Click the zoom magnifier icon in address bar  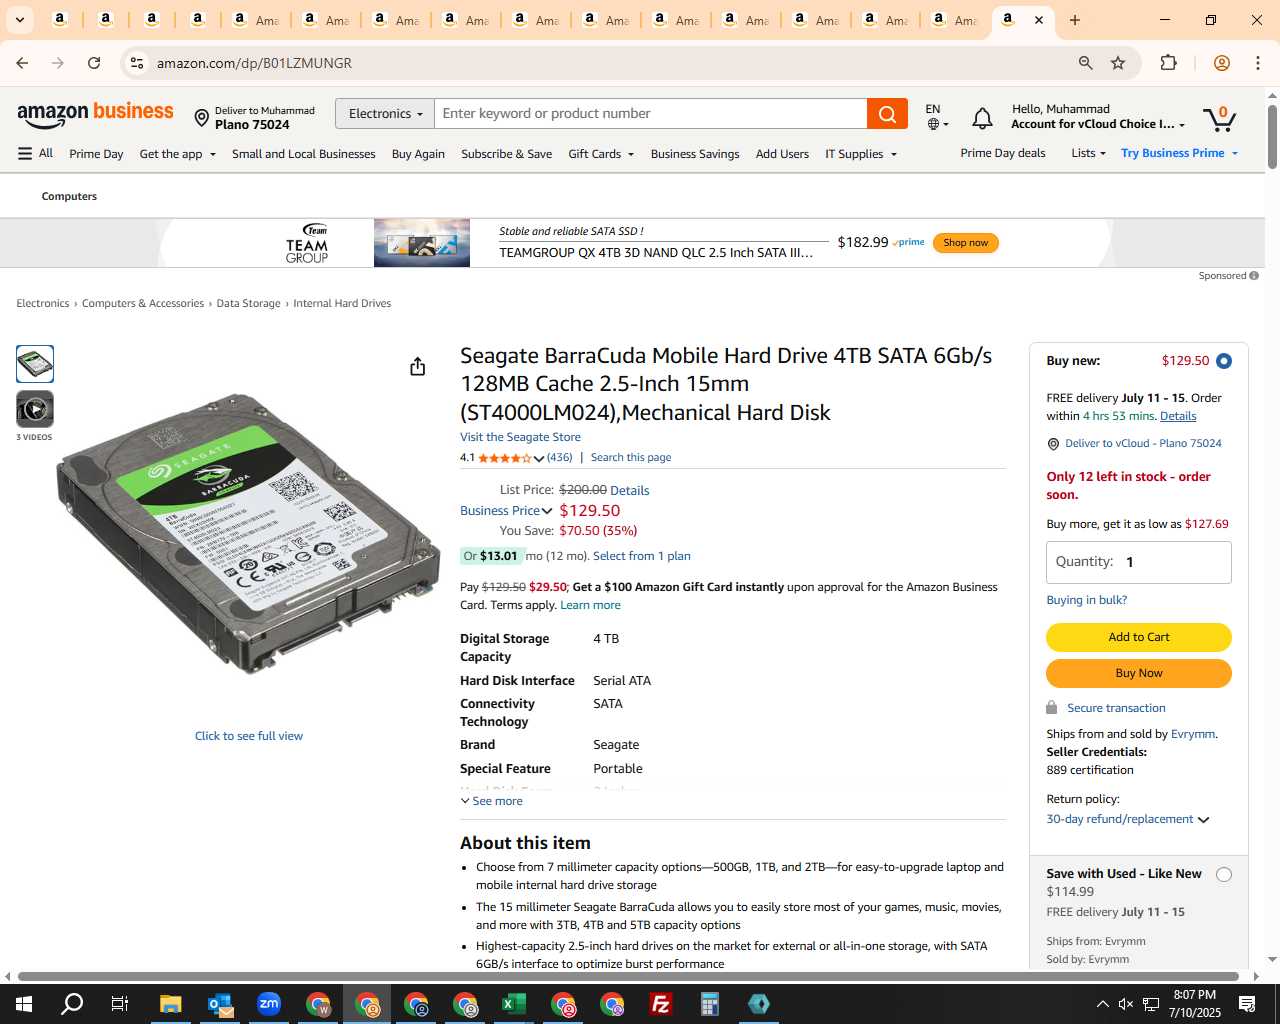tap(1085, 63)
